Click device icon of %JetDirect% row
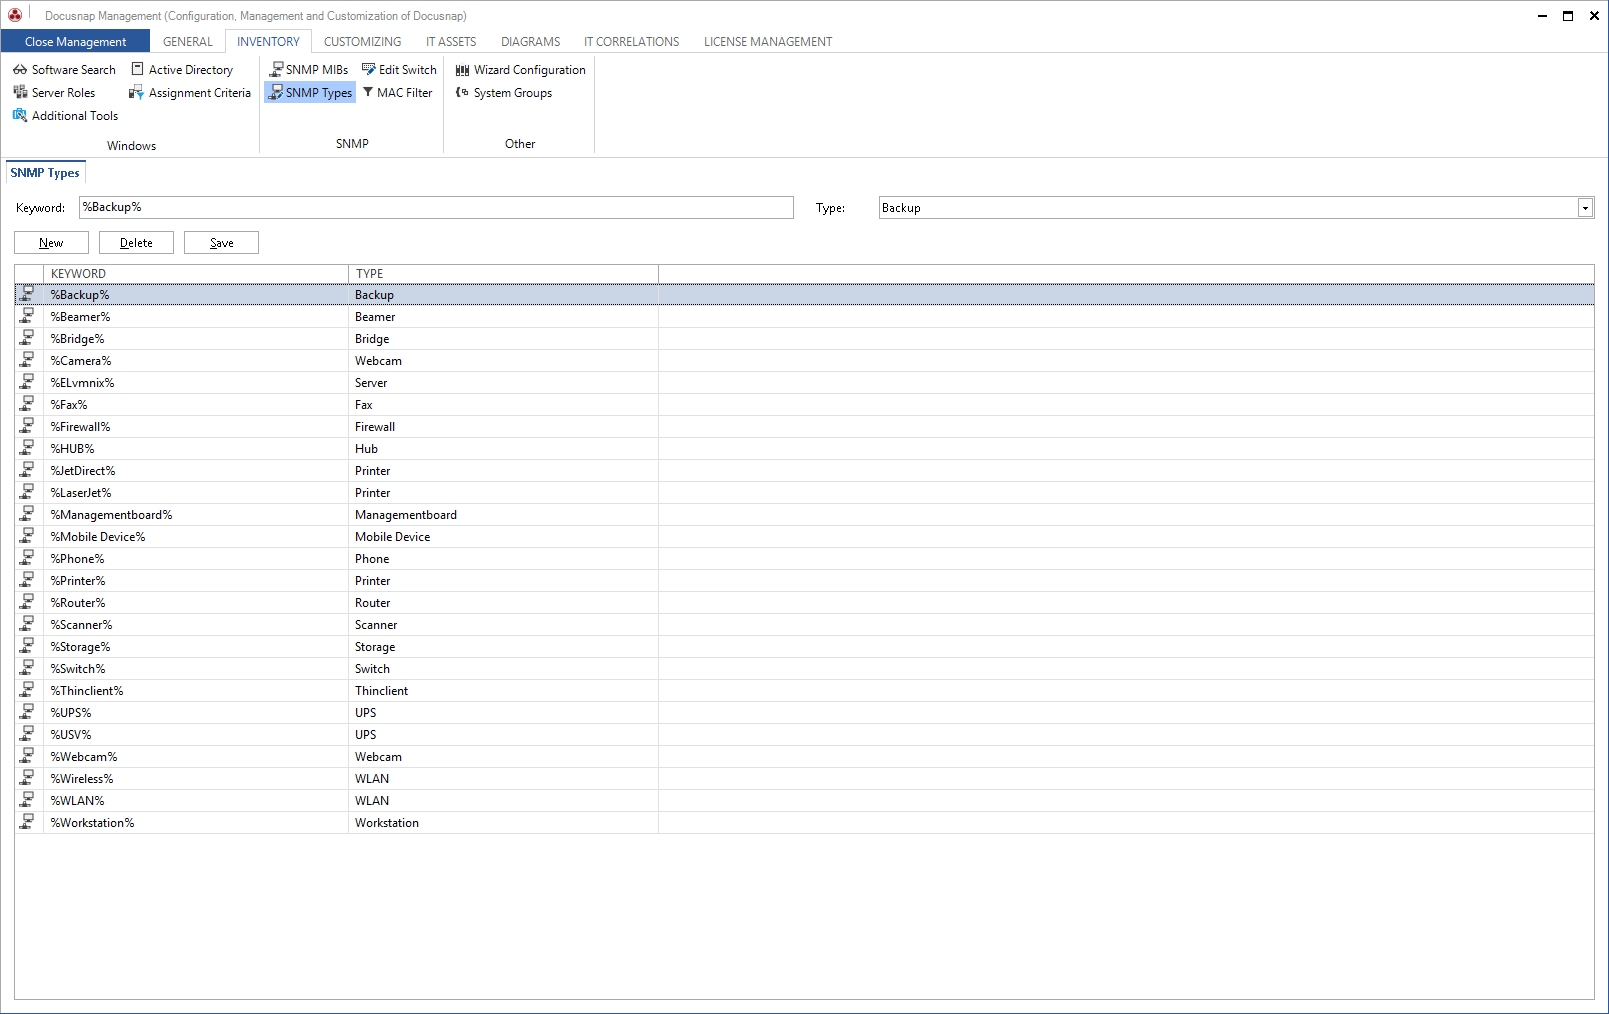 (28, 470)
